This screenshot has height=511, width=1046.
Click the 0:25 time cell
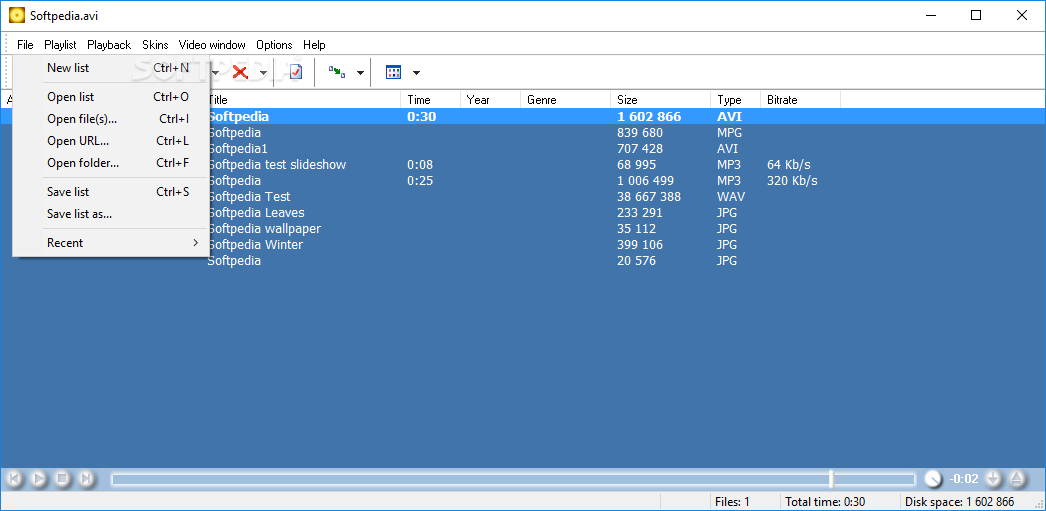click(x=420, y=181)
